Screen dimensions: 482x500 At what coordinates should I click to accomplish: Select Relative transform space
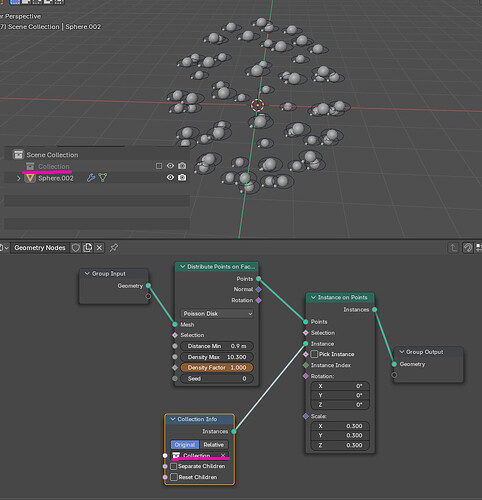(214, 445)
